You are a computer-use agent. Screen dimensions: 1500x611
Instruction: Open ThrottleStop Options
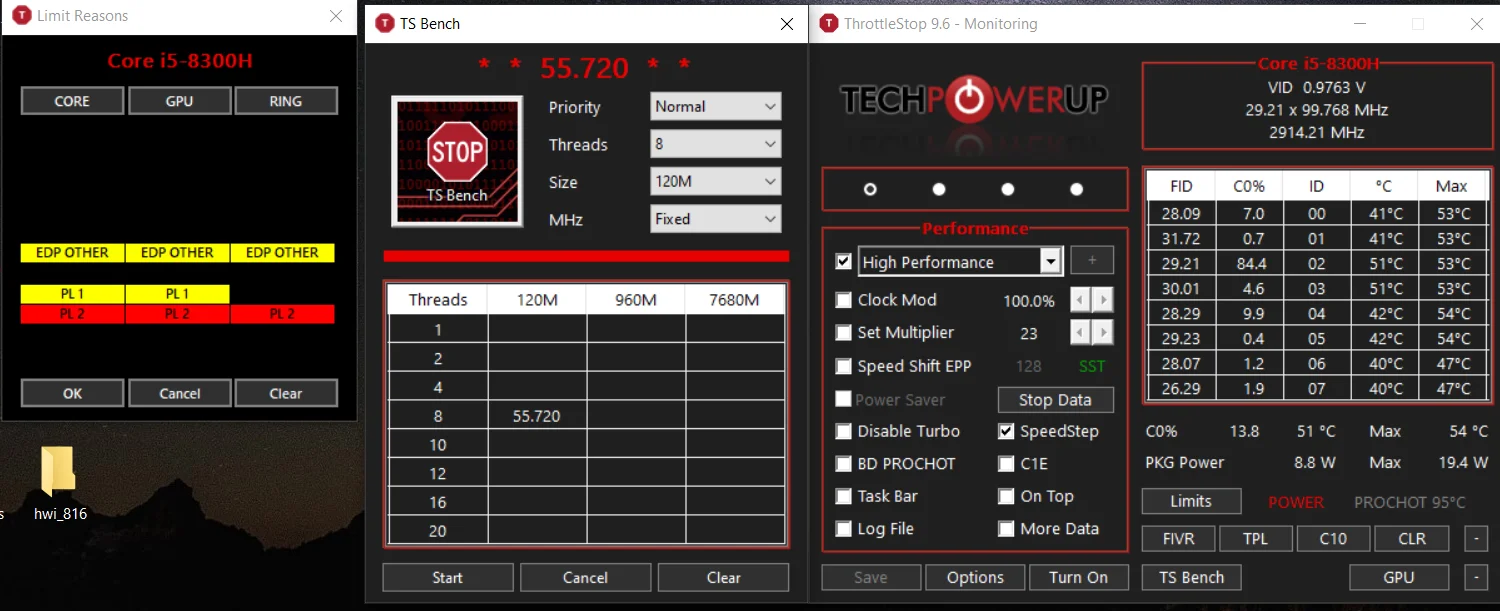[x=975, y=577]
